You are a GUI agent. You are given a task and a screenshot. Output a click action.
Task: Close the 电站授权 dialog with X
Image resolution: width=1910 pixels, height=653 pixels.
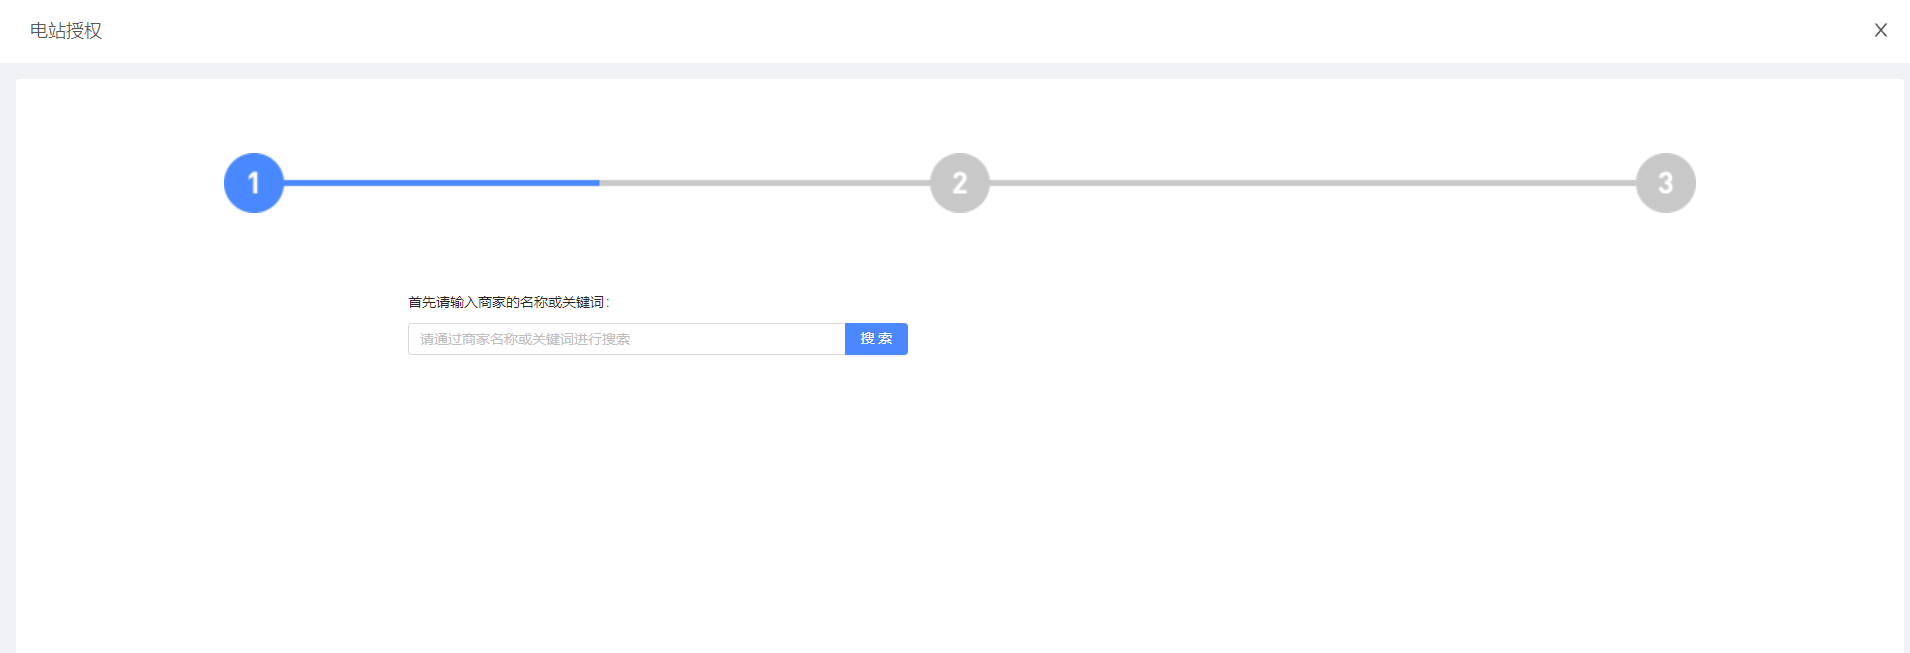[1880, 30]
